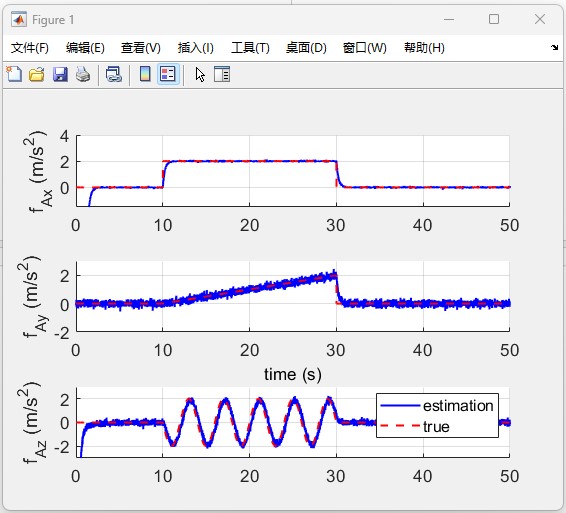Click the f_Az (m/s²) y-axis label

32,422
